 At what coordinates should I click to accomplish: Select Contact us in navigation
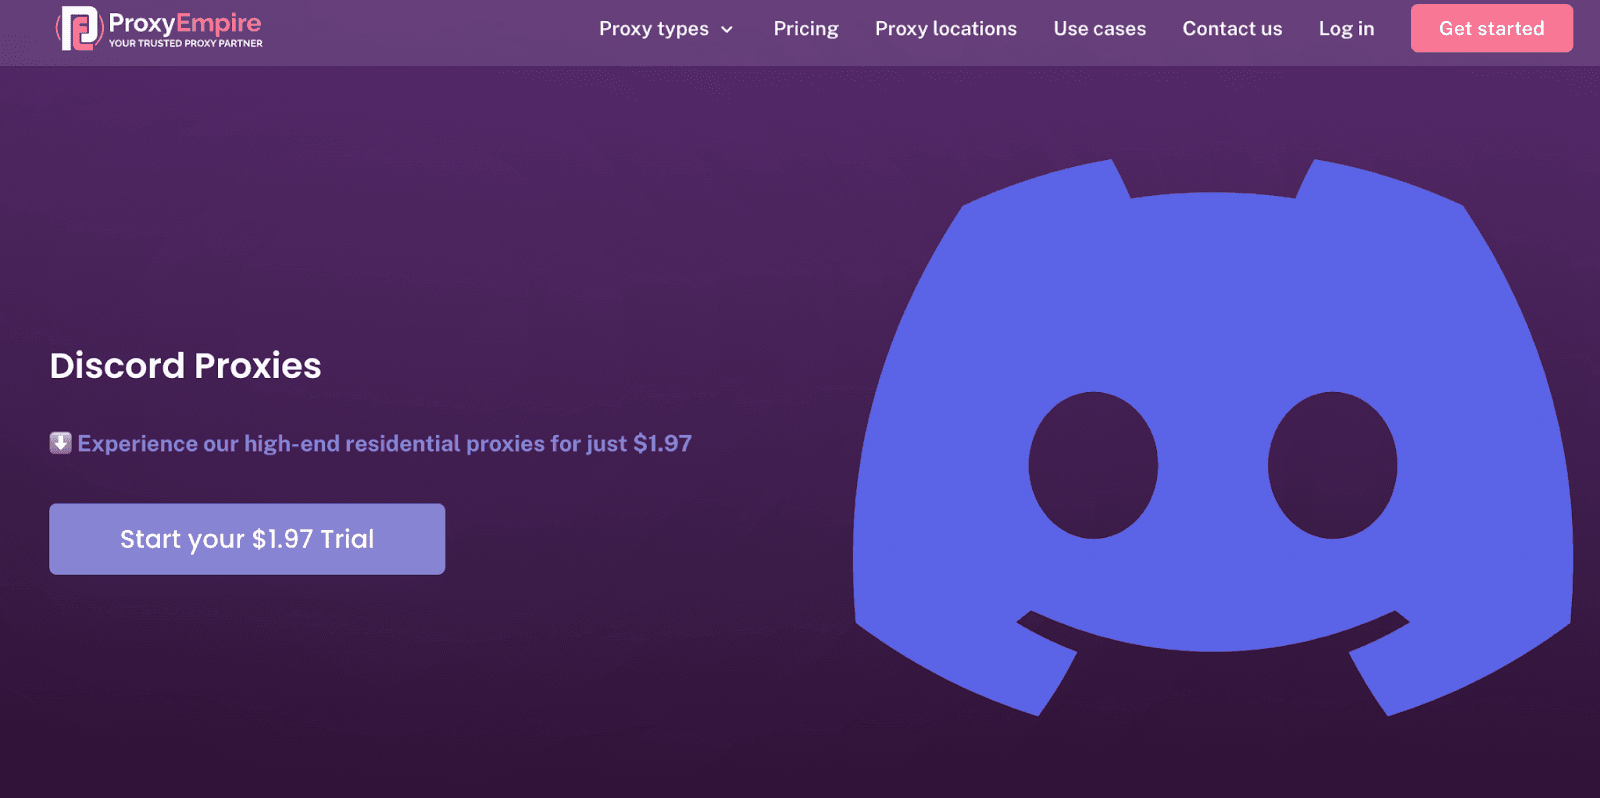(x=1232, y=29)
